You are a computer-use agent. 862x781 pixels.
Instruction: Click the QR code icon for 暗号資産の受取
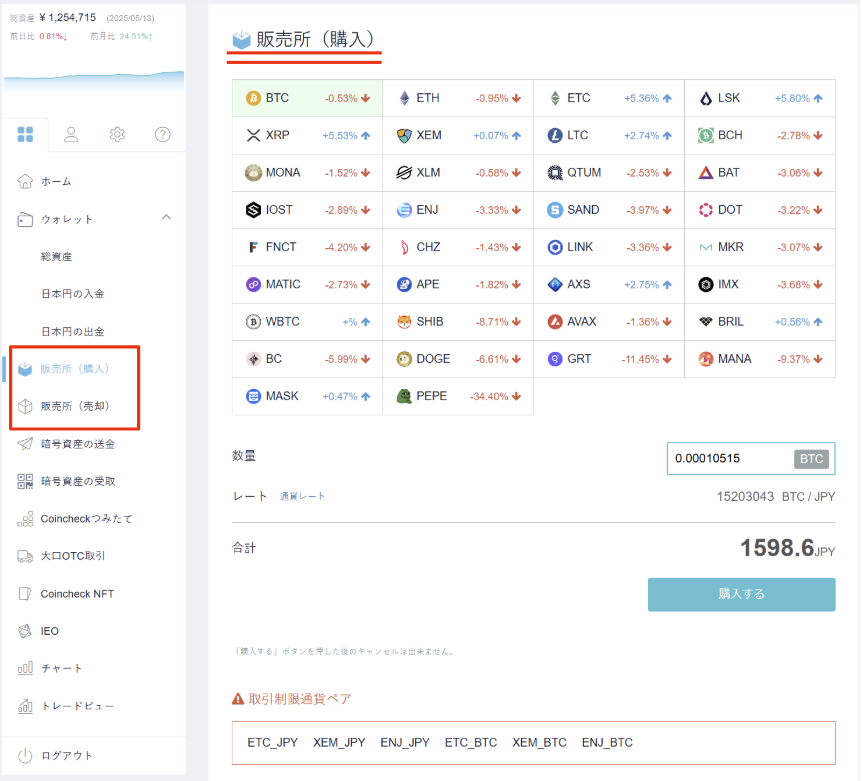pyautogui.click(x=25, y=481)
